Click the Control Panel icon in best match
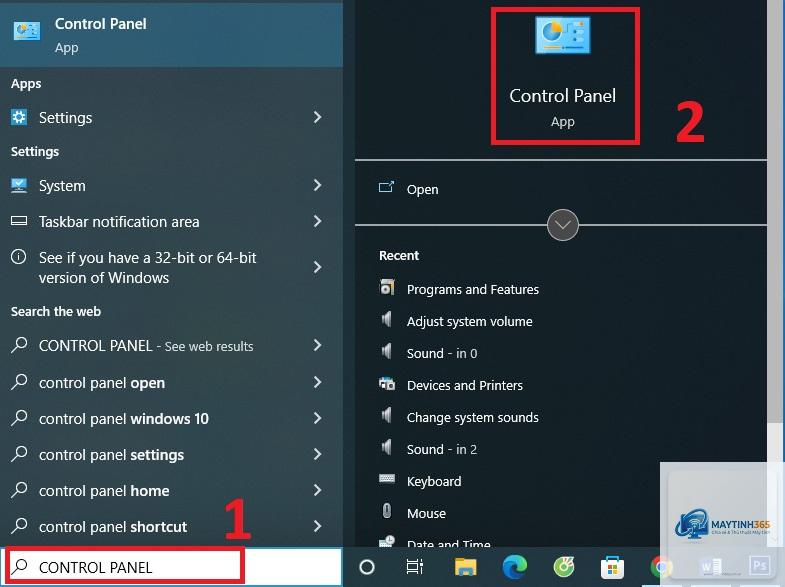This screenshot has height=587, width=785. tap(27, 31)
